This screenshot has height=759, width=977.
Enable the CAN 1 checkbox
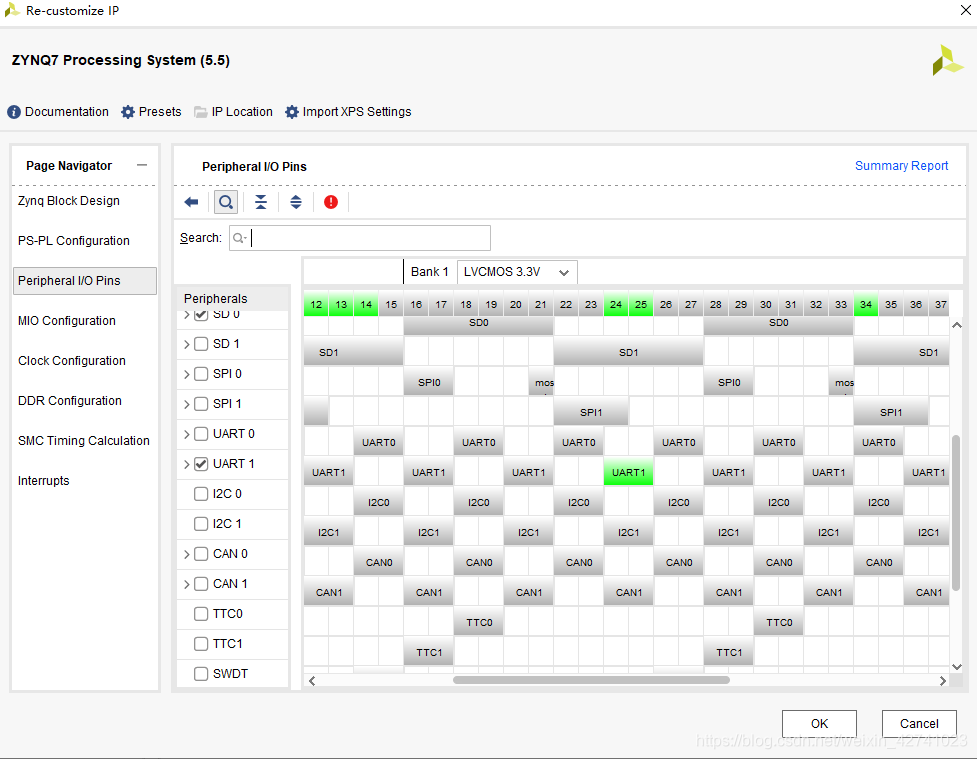pos(201,584)
